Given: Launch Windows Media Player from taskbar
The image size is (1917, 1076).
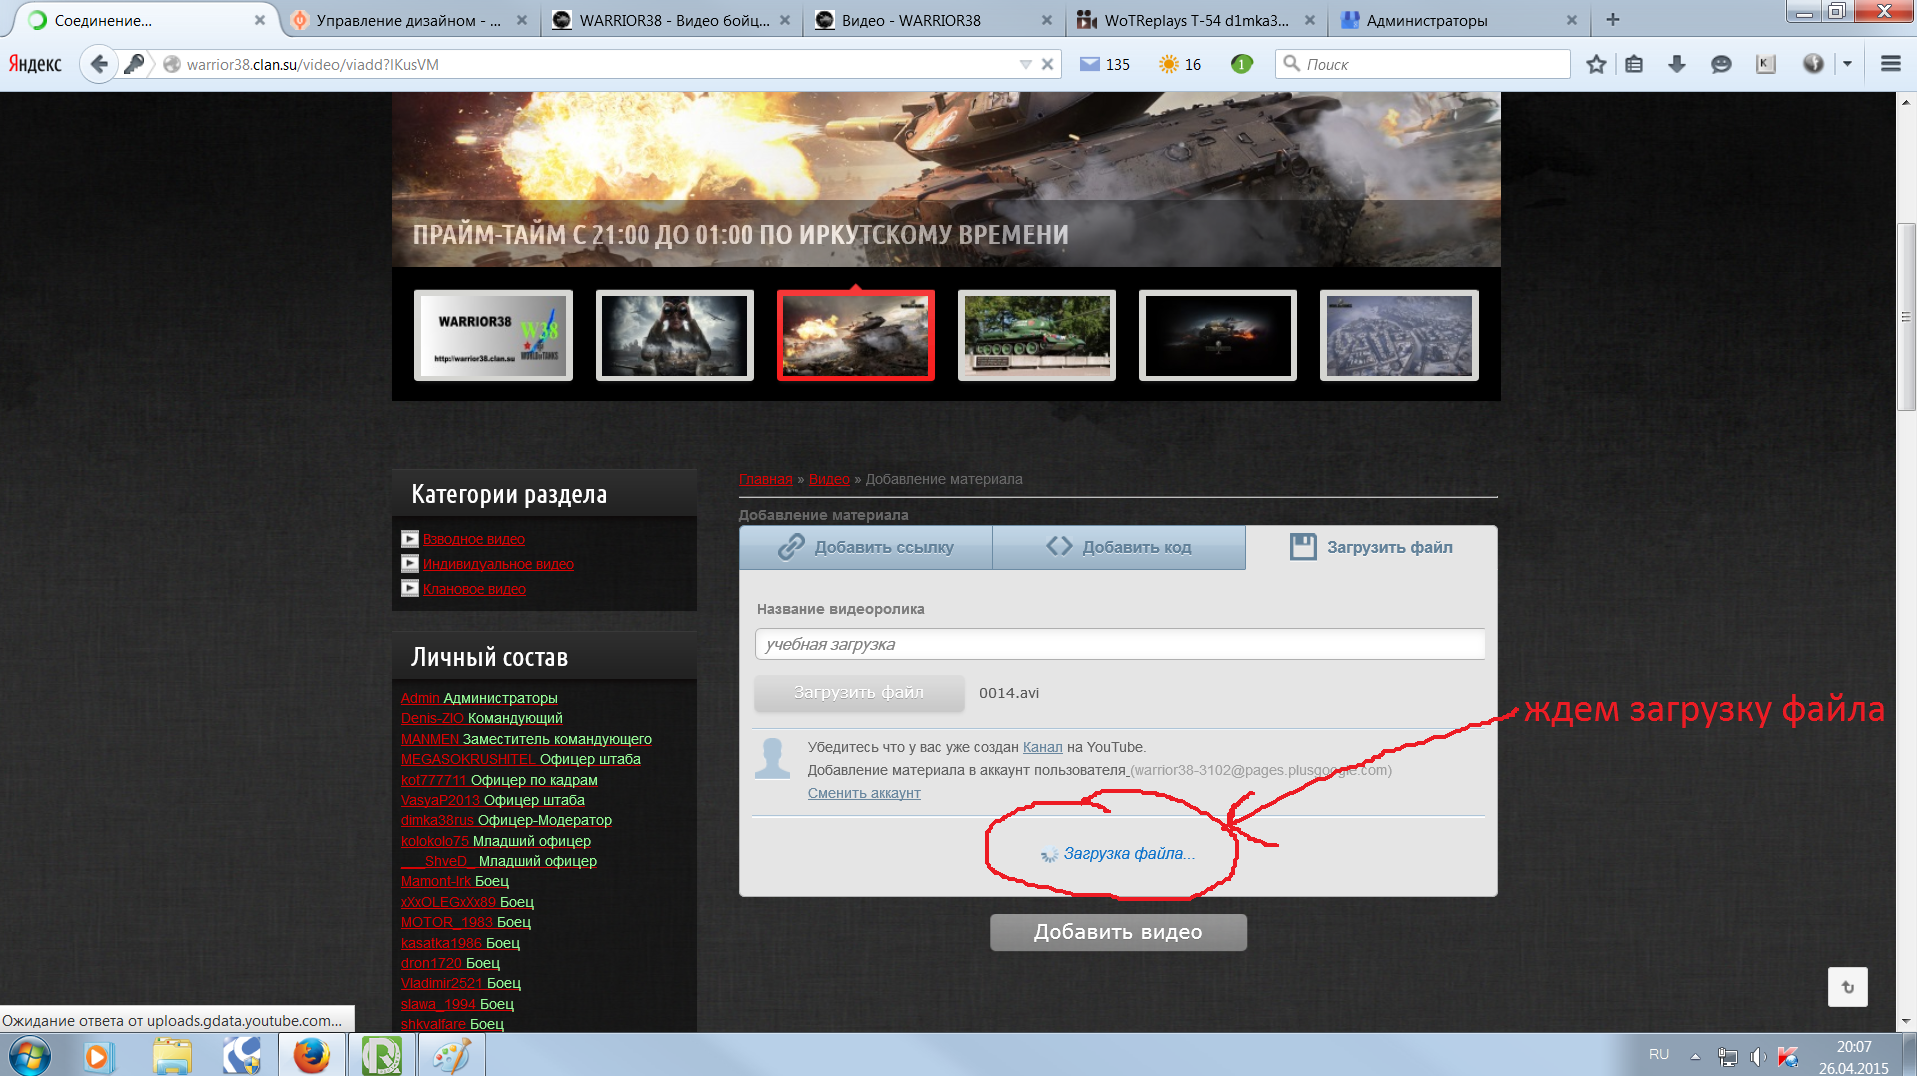Looking at the screenshot, I should 98,1056.
